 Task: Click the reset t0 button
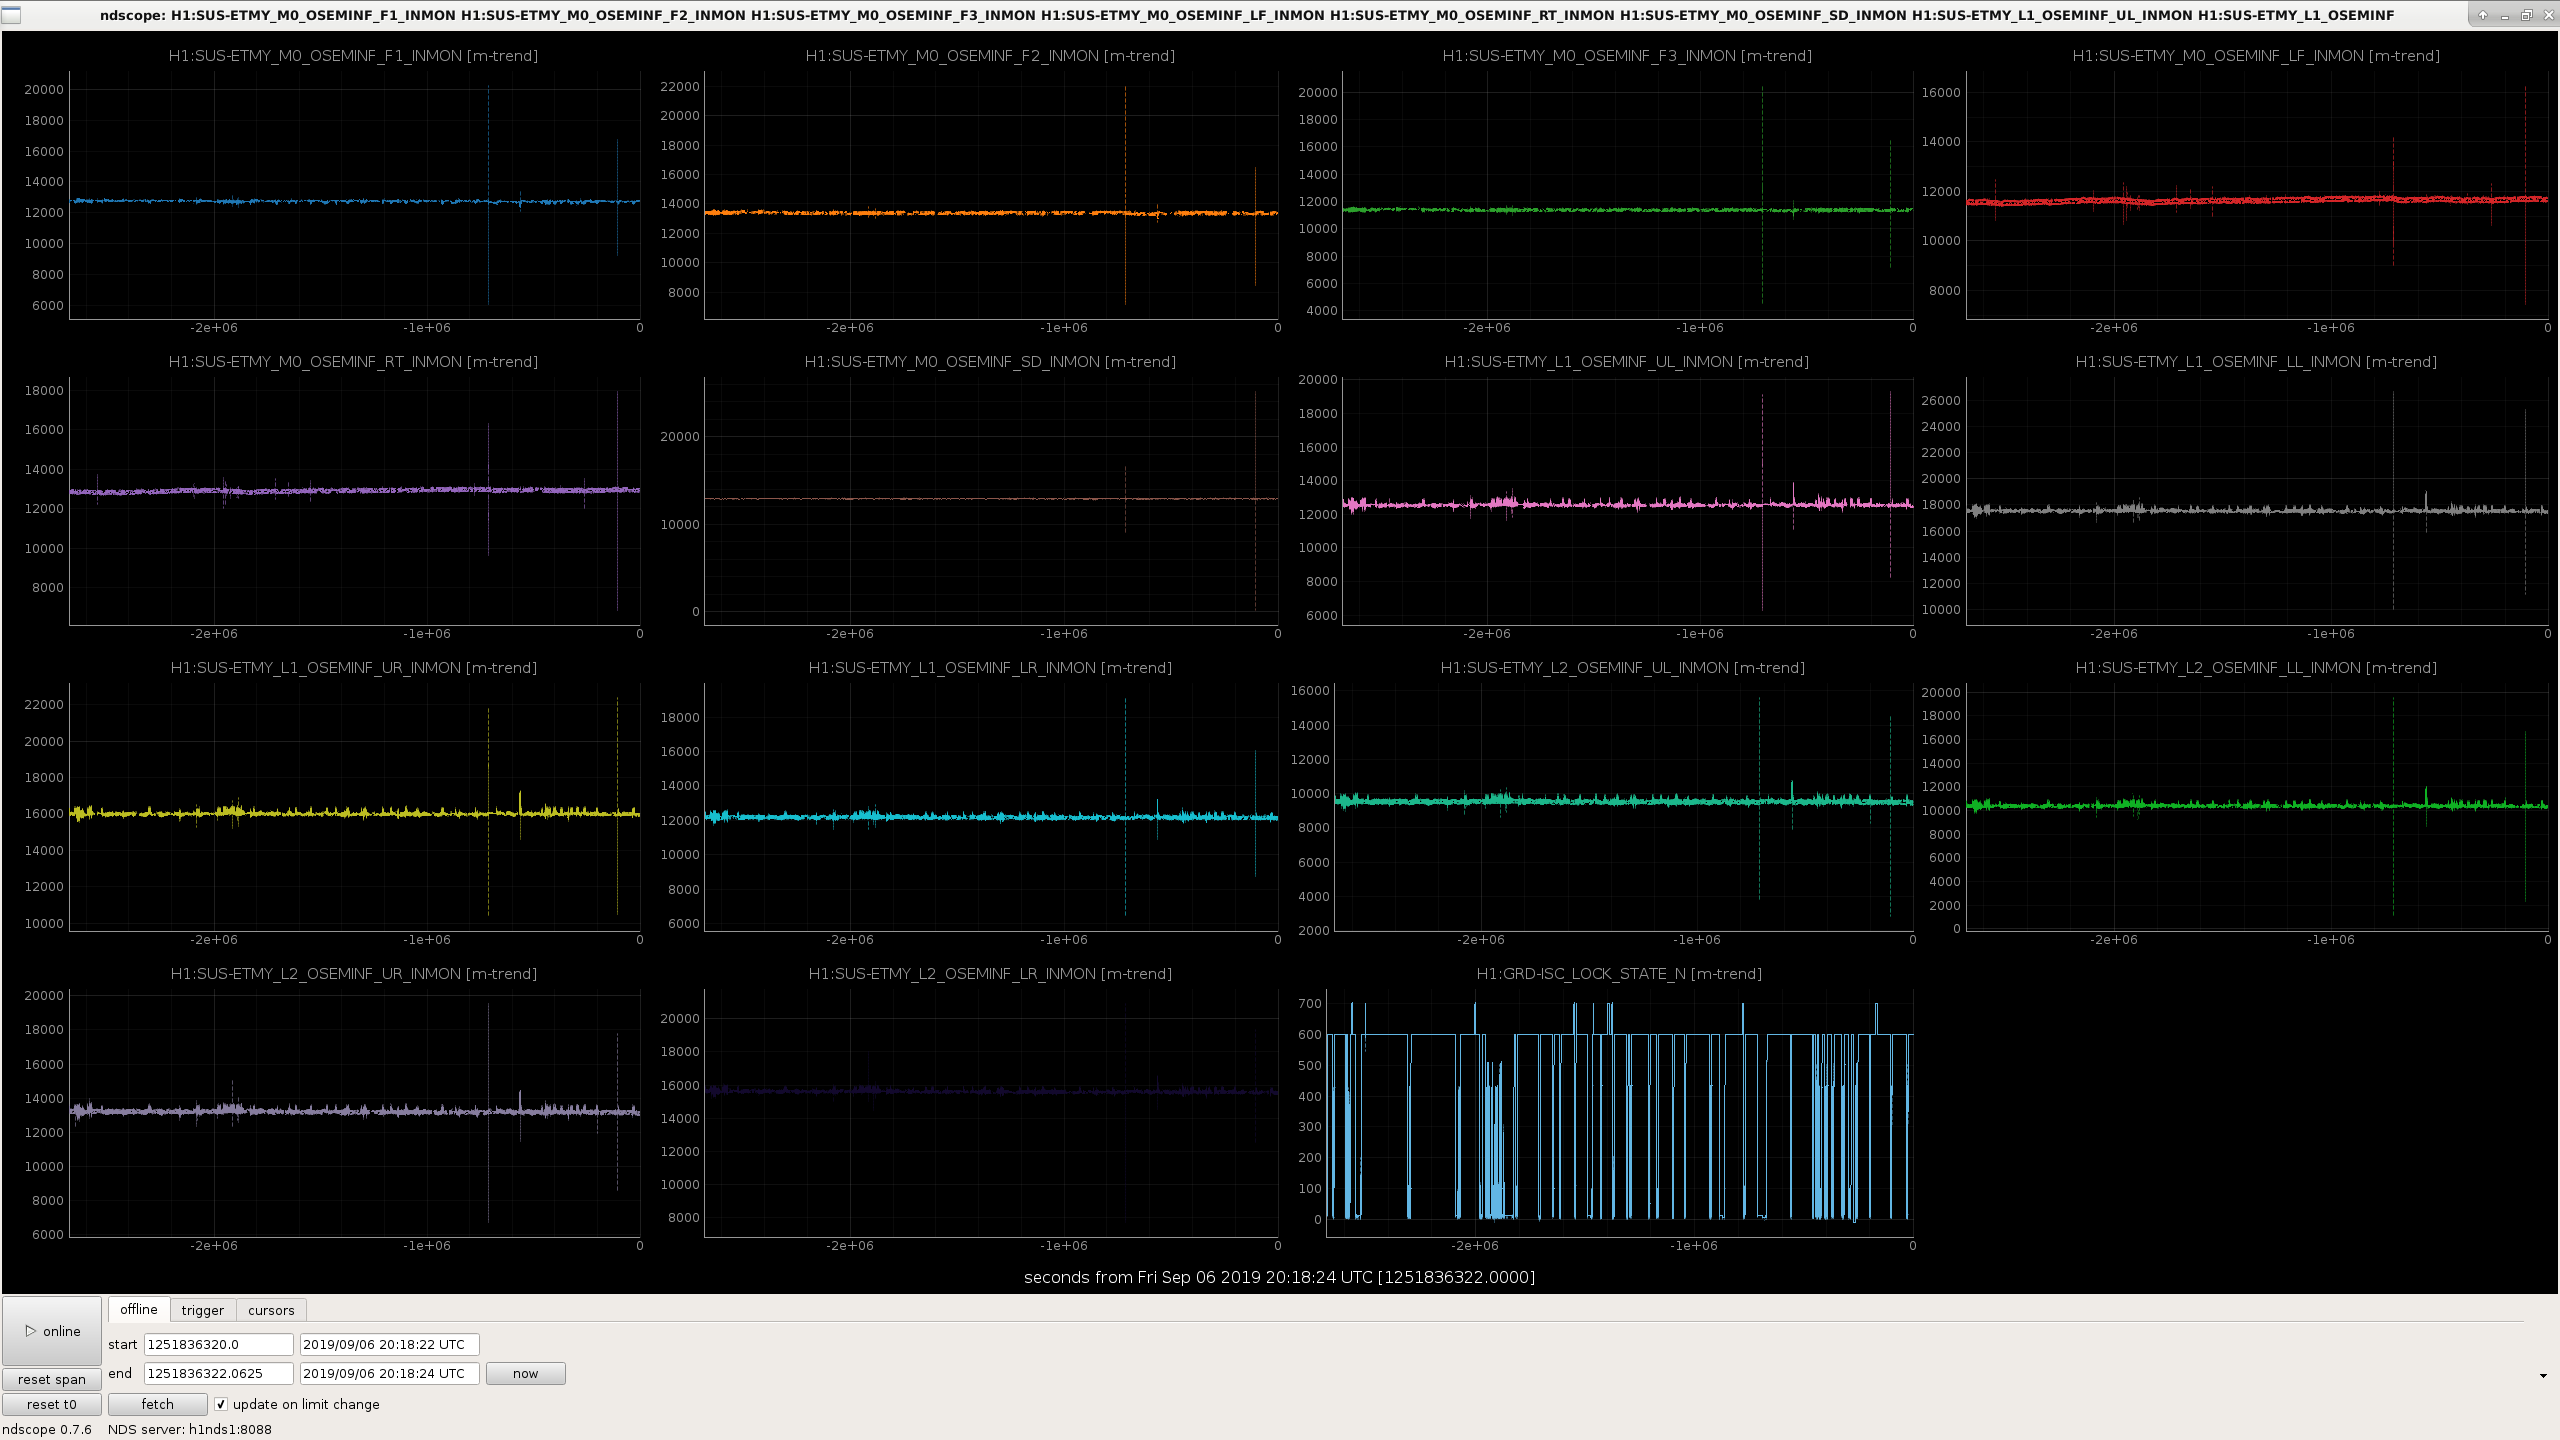[52, 1404]
